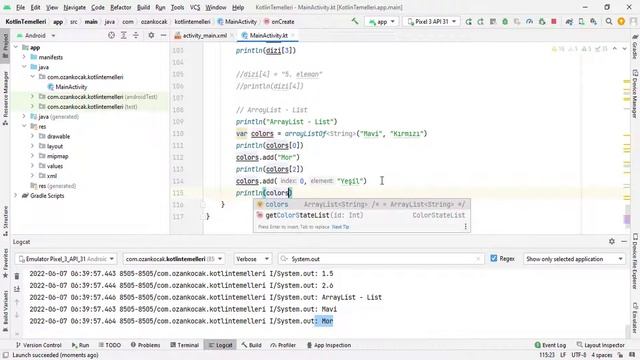Open the Verbose log level dropdown
The height and width of the screenshot is (360, 640).
[252, 259]
